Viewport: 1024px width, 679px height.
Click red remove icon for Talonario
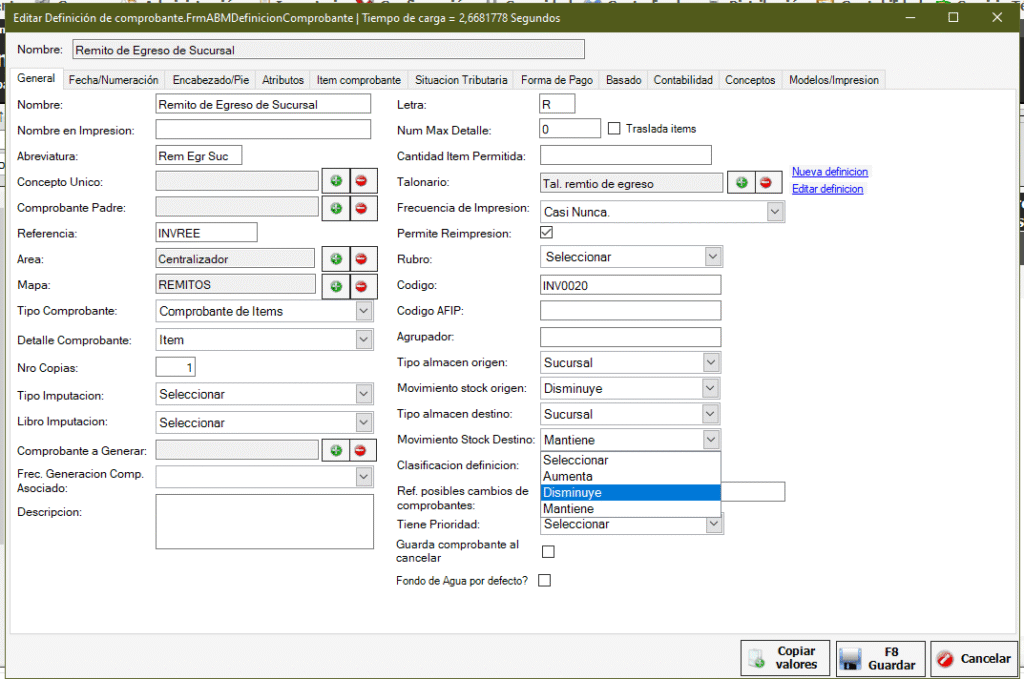pyautogui.click(x=766, y=182)
